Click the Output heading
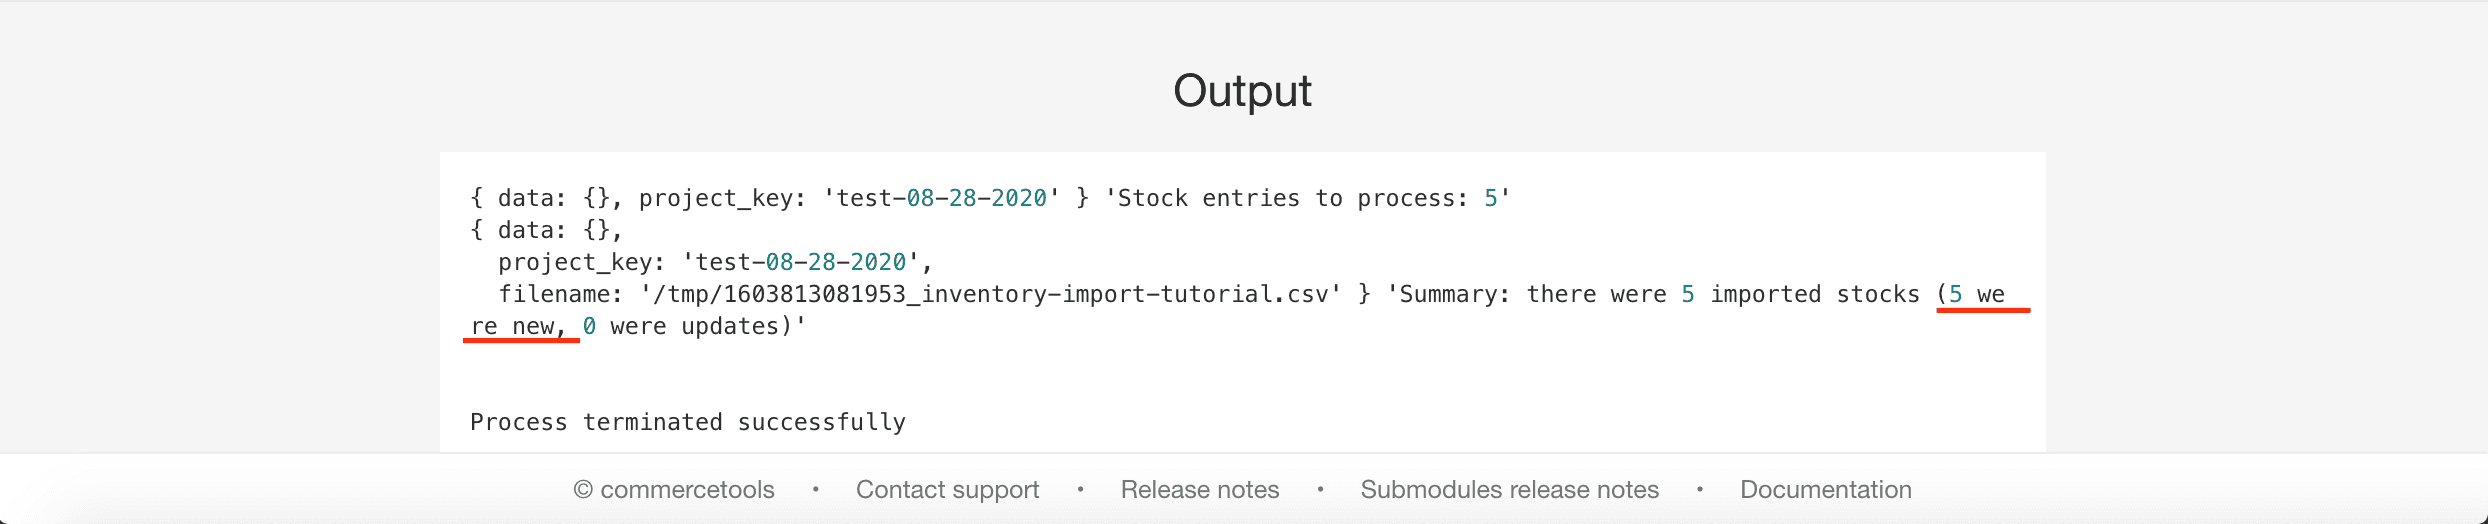 pyautogui.click(x=1242, y=91)
